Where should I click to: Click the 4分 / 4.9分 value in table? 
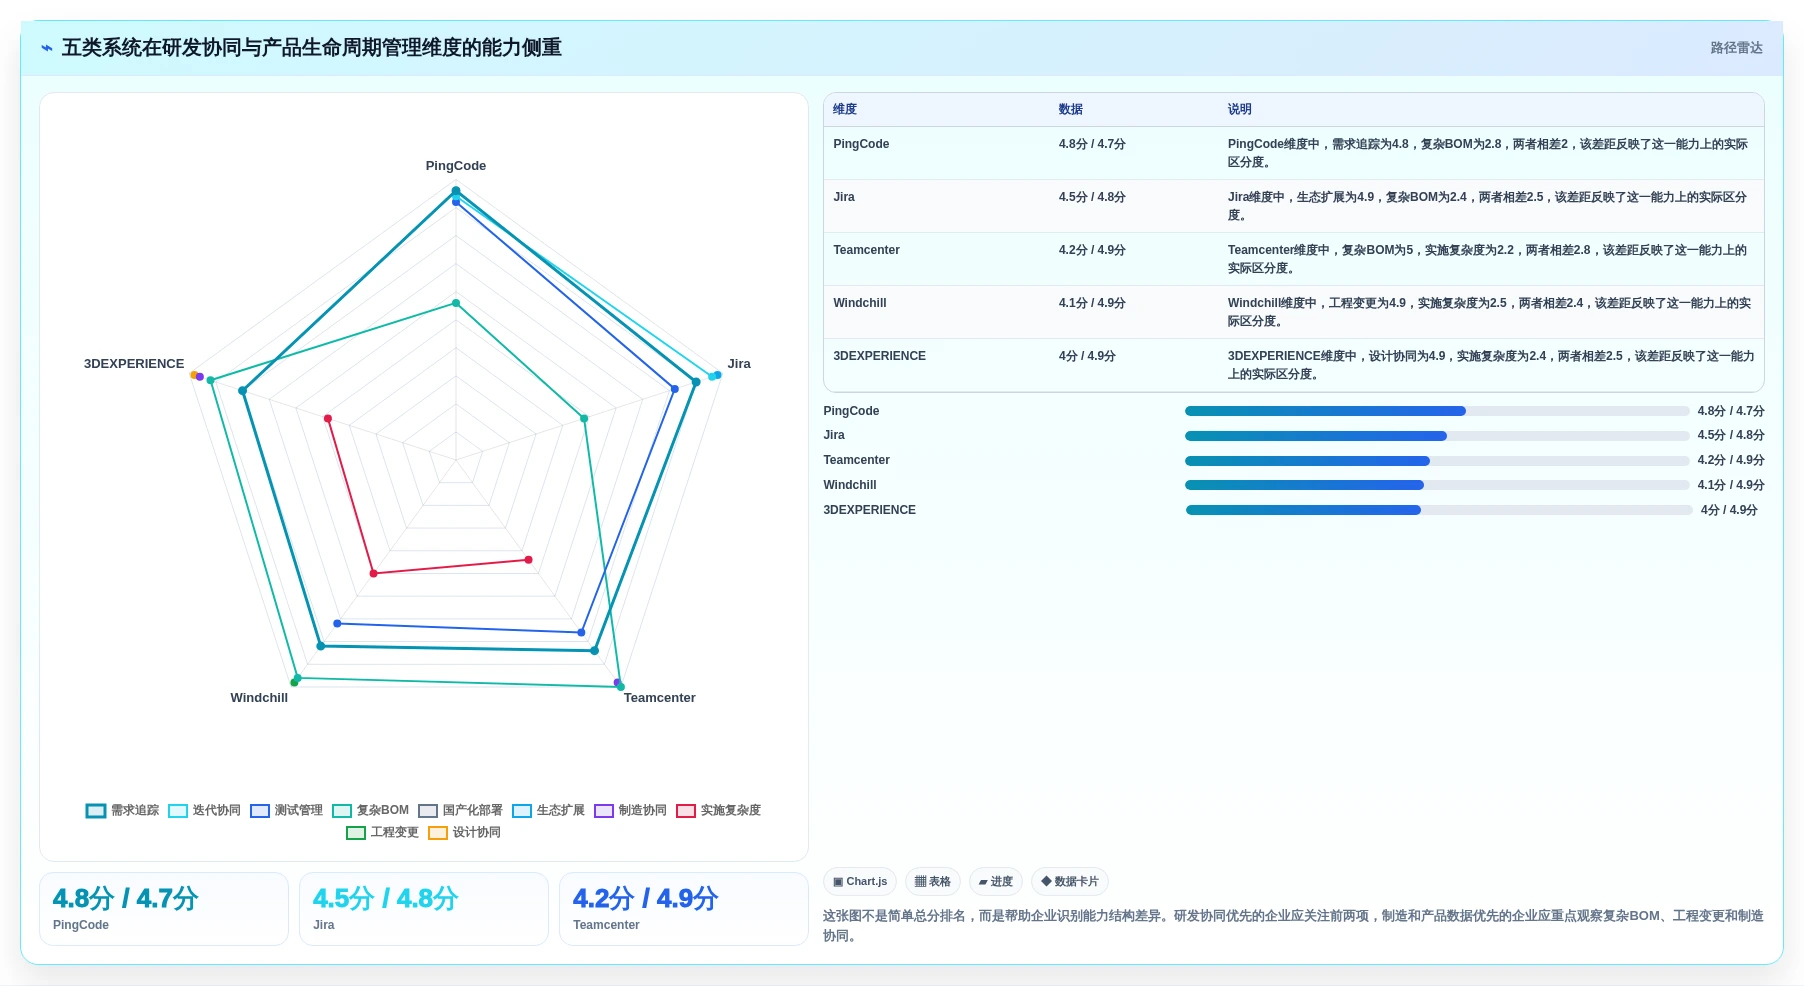tap(1087, 357)
